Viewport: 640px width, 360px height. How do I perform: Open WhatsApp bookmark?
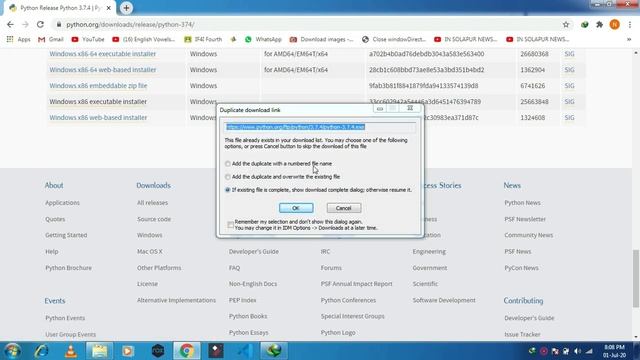click(x=263, y=39)
